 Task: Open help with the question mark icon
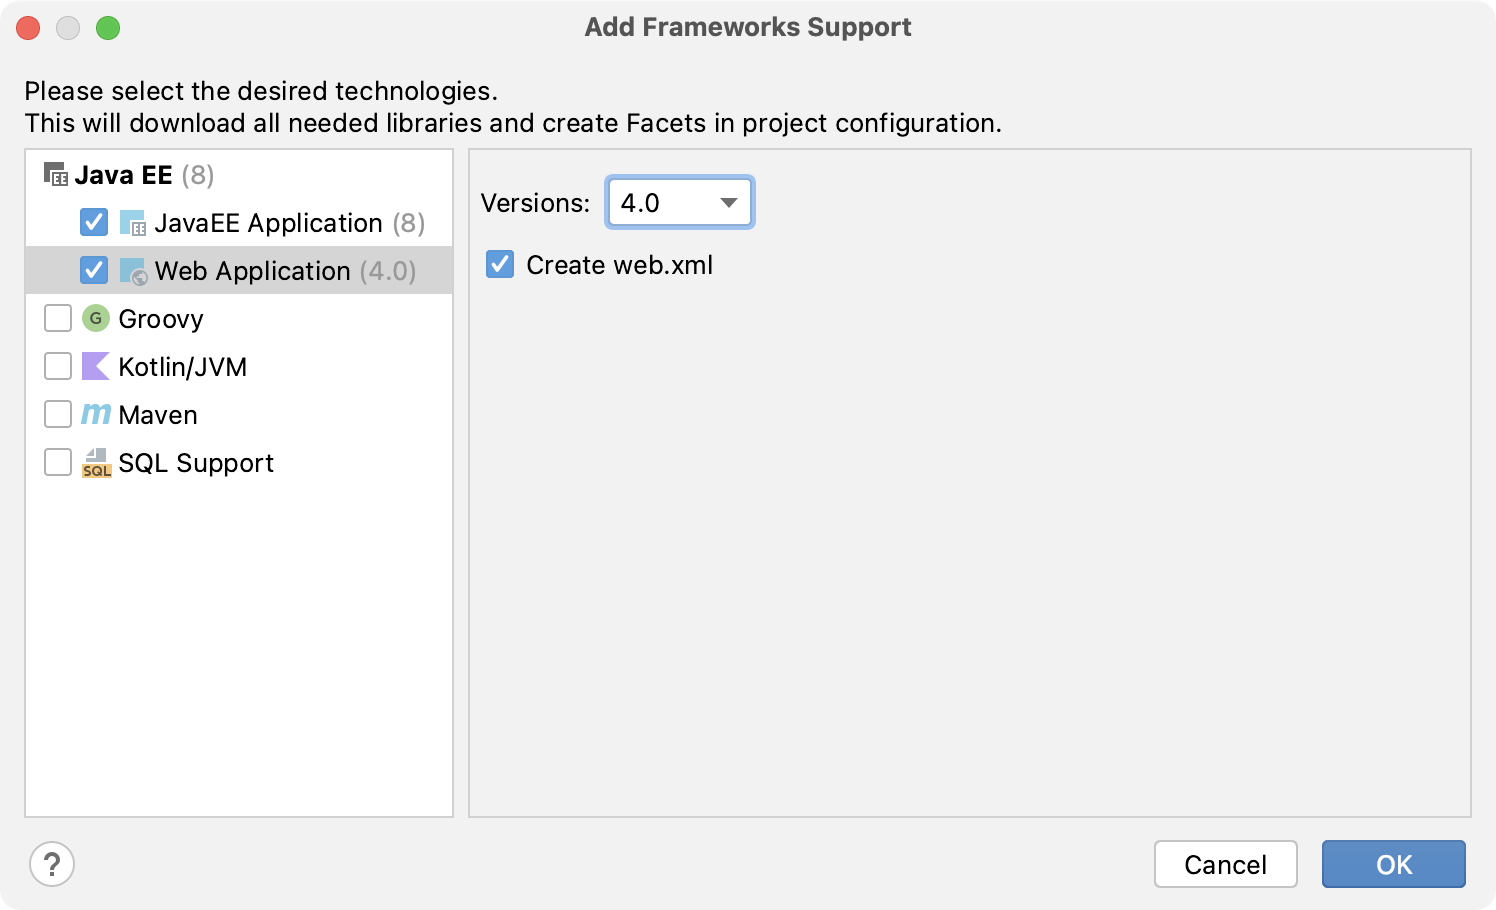52,864
